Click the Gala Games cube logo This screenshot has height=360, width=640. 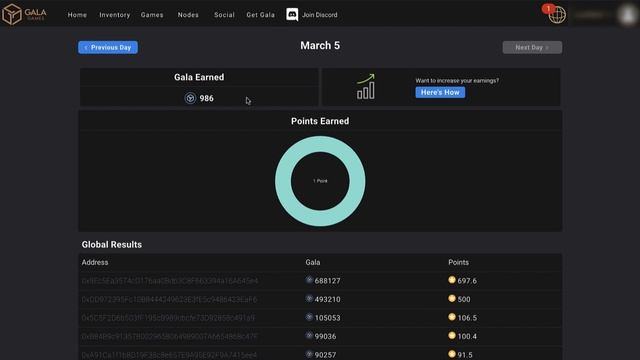pyautogui.click(x=12, y=14)
